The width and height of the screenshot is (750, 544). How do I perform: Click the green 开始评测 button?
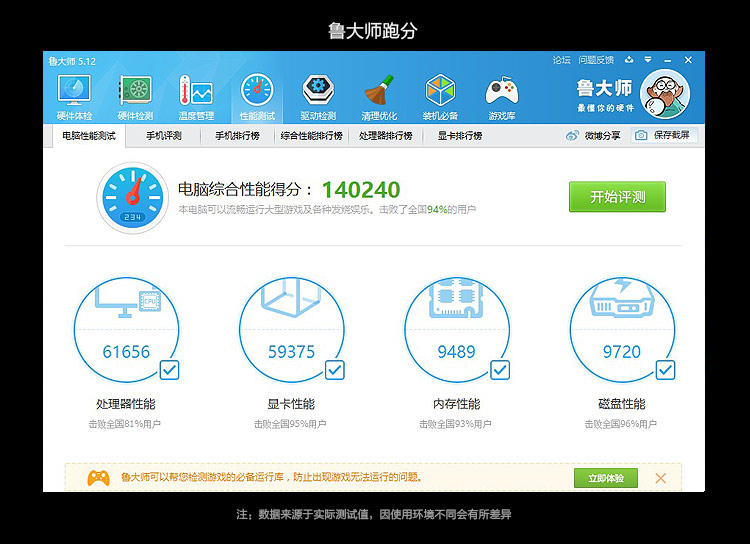(617, 197)
